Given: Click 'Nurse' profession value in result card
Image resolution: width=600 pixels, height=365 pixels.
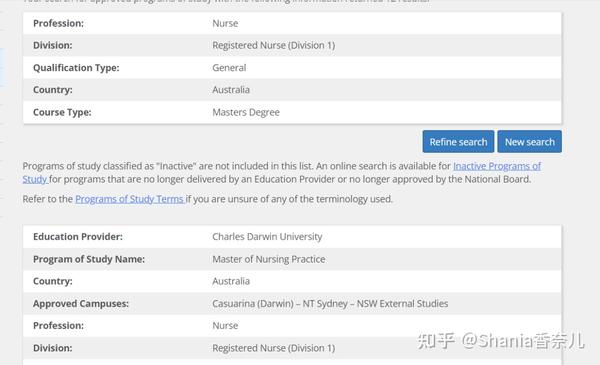Looking at the screenshot, I should pyautogui.click(x=225, y=326).
